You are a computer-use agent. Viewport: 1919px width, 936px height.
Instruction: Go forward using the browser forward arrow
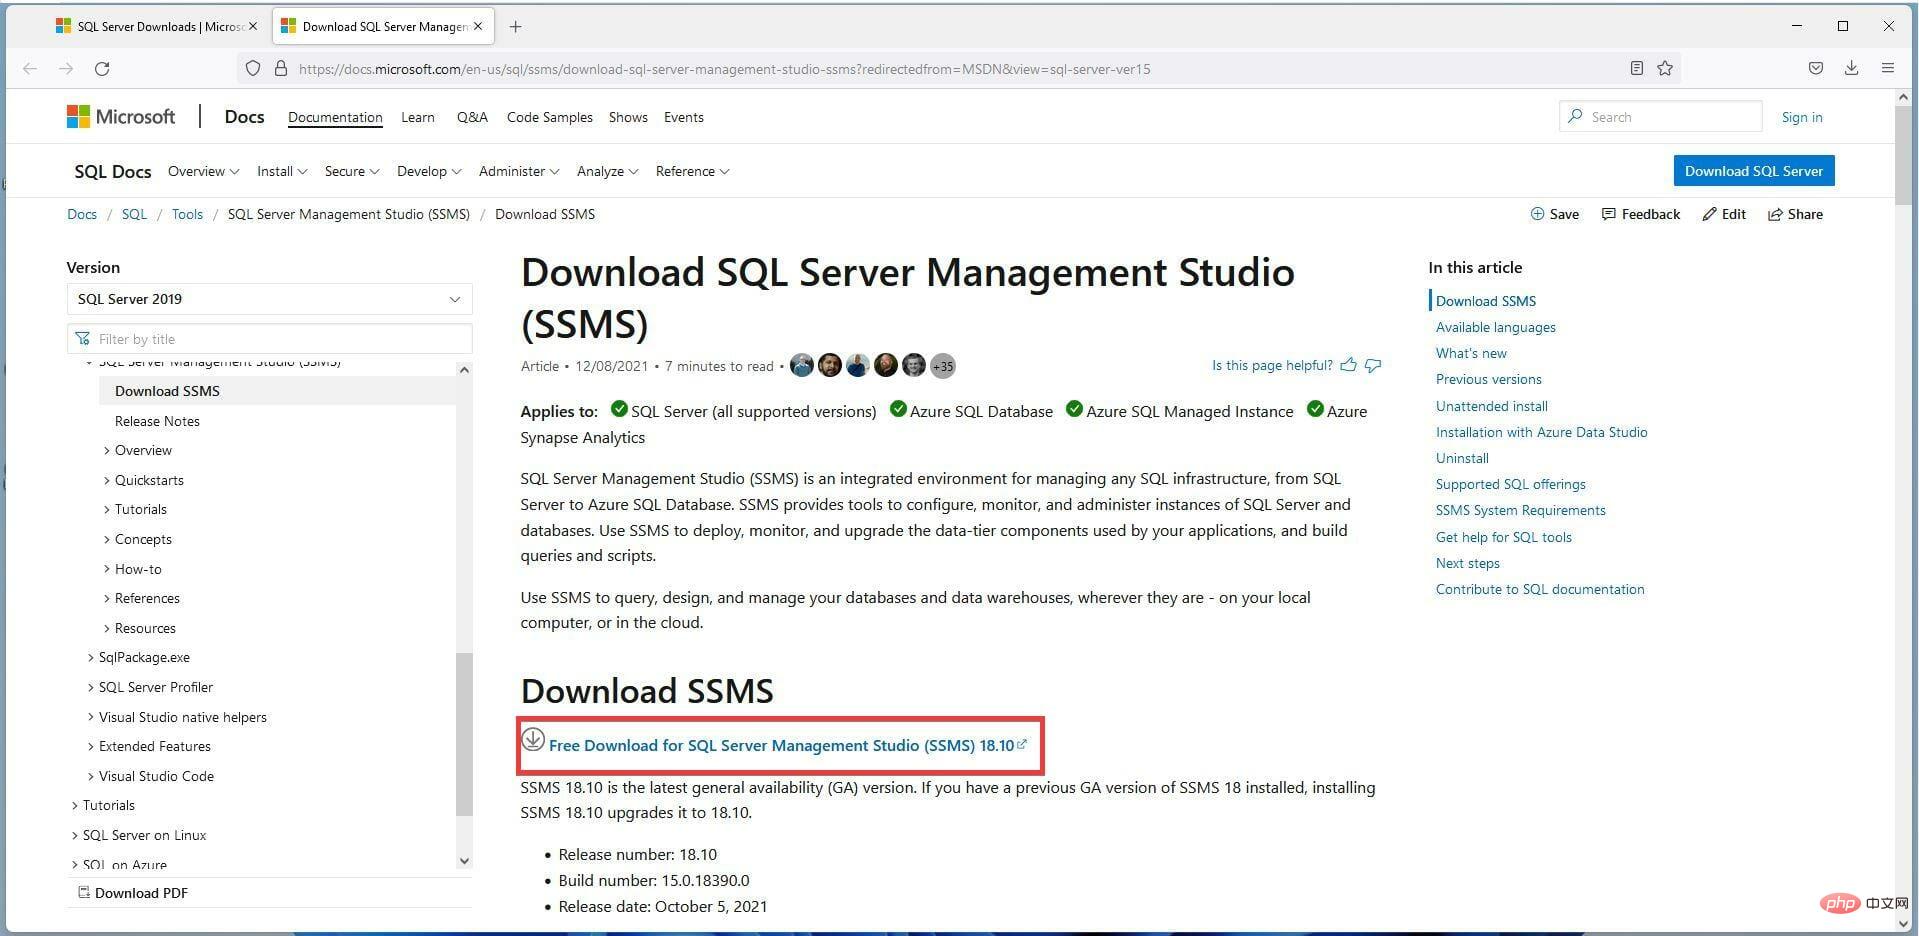coord(66,68)
